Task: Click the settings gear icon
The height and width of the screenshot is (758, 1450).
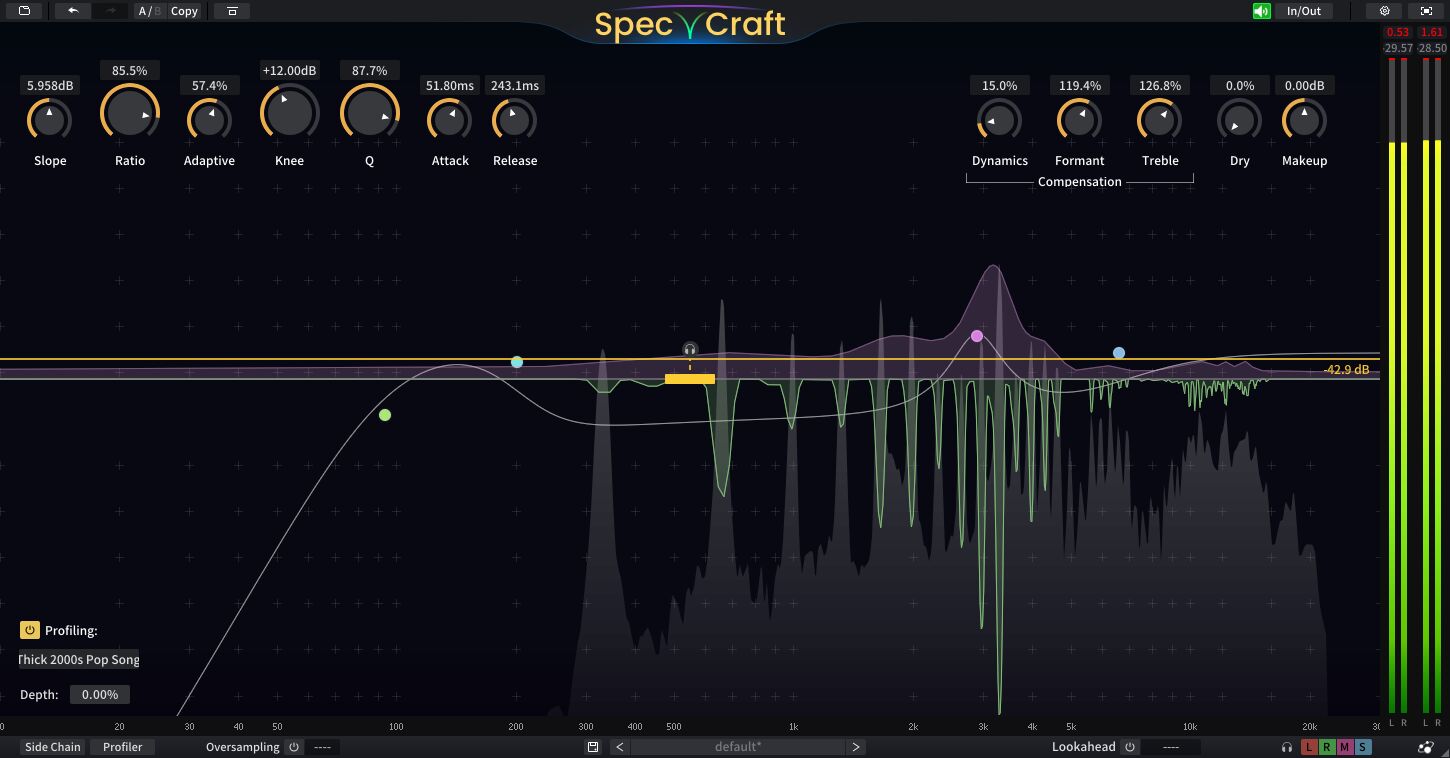Action: tap(1384, 11)
